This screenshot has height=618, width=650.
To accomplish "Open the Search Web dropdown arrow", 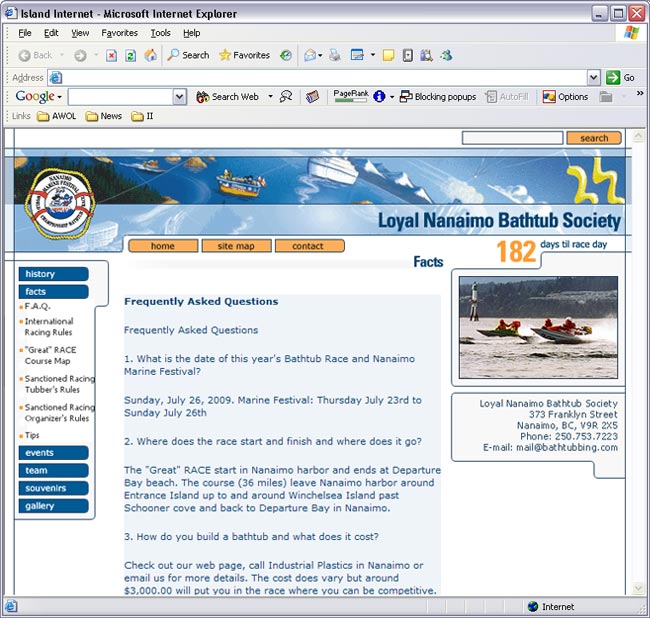I will [270, 97].
